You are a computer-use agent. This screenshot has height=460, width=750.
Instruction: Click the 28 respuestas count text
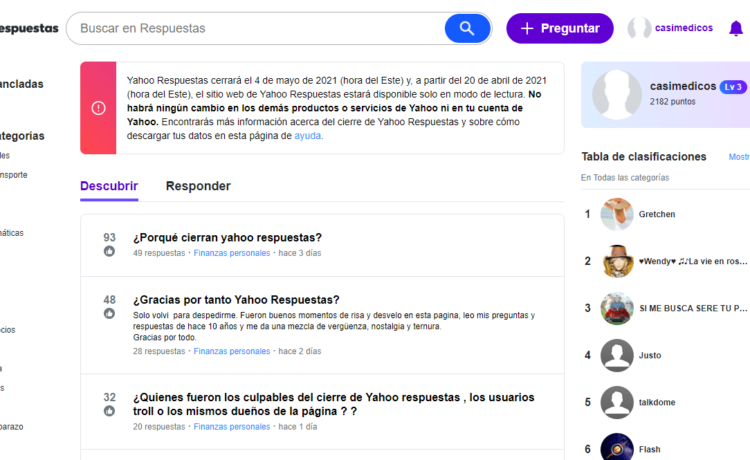(159, 351)
